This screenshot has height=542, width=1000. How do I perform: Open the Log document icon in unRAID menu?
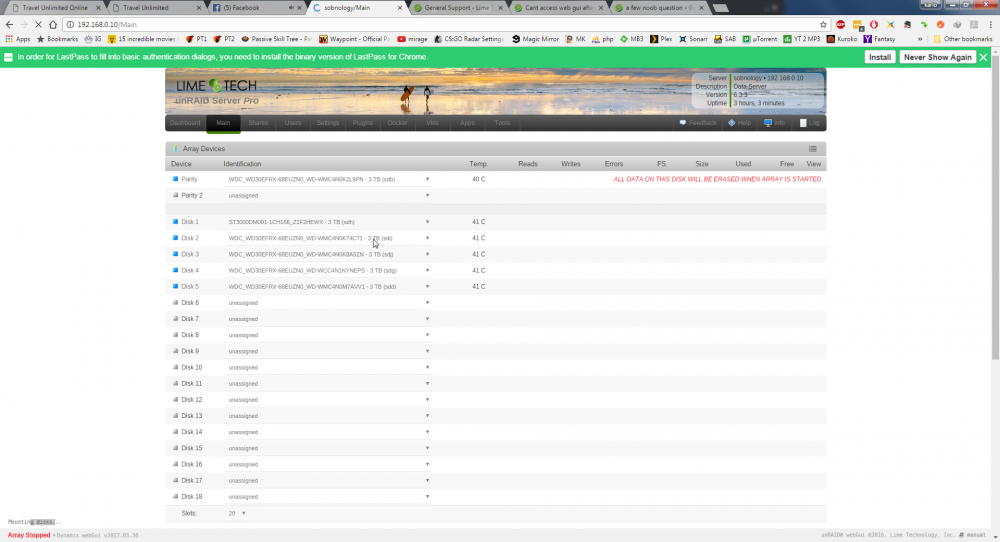(803, 123)
